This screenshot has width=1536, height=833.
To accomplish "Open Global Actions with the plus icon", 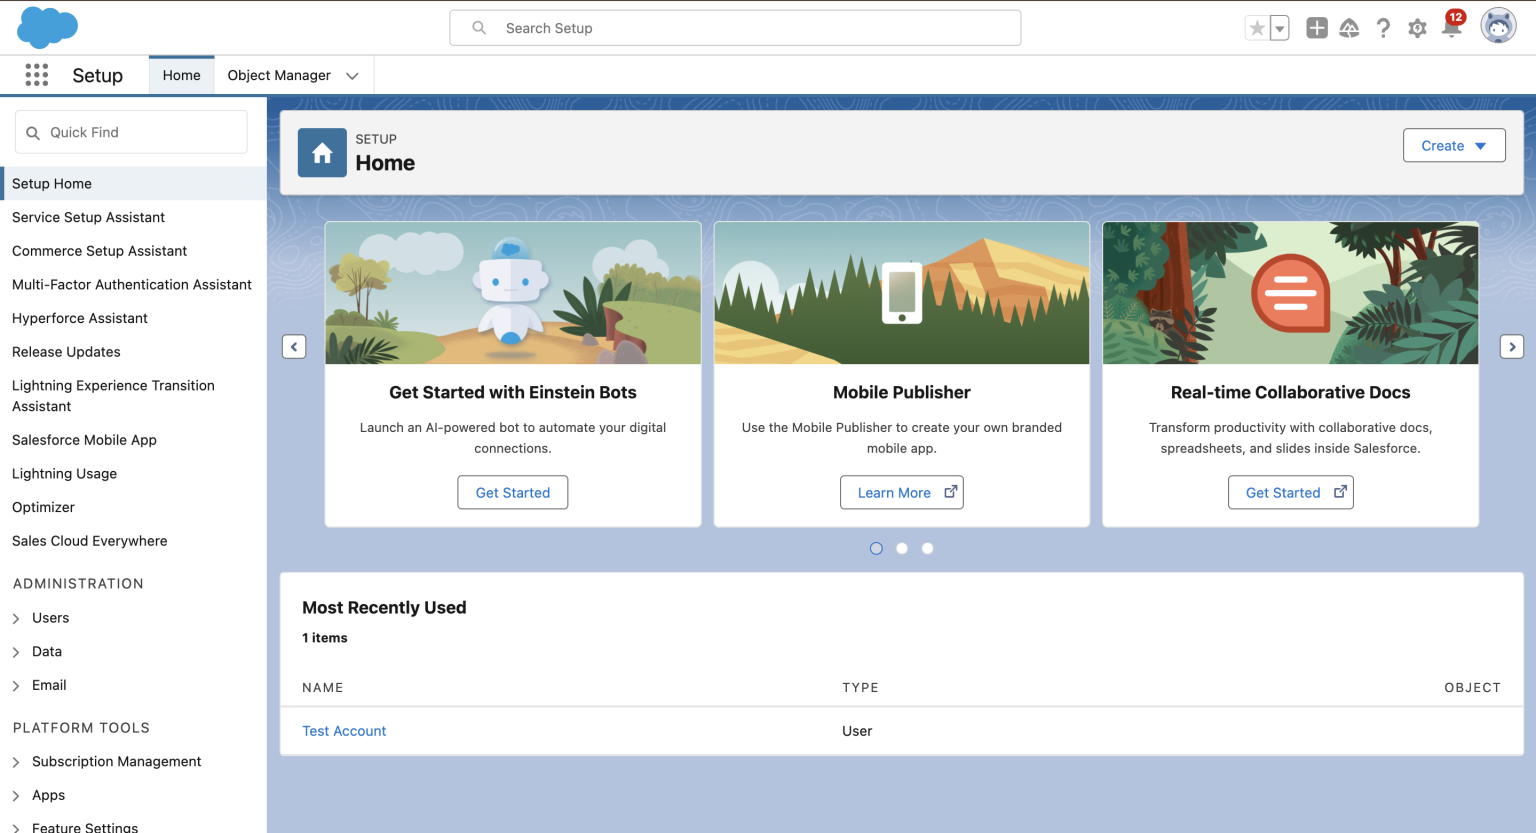I will click(x=1316, y=28).
